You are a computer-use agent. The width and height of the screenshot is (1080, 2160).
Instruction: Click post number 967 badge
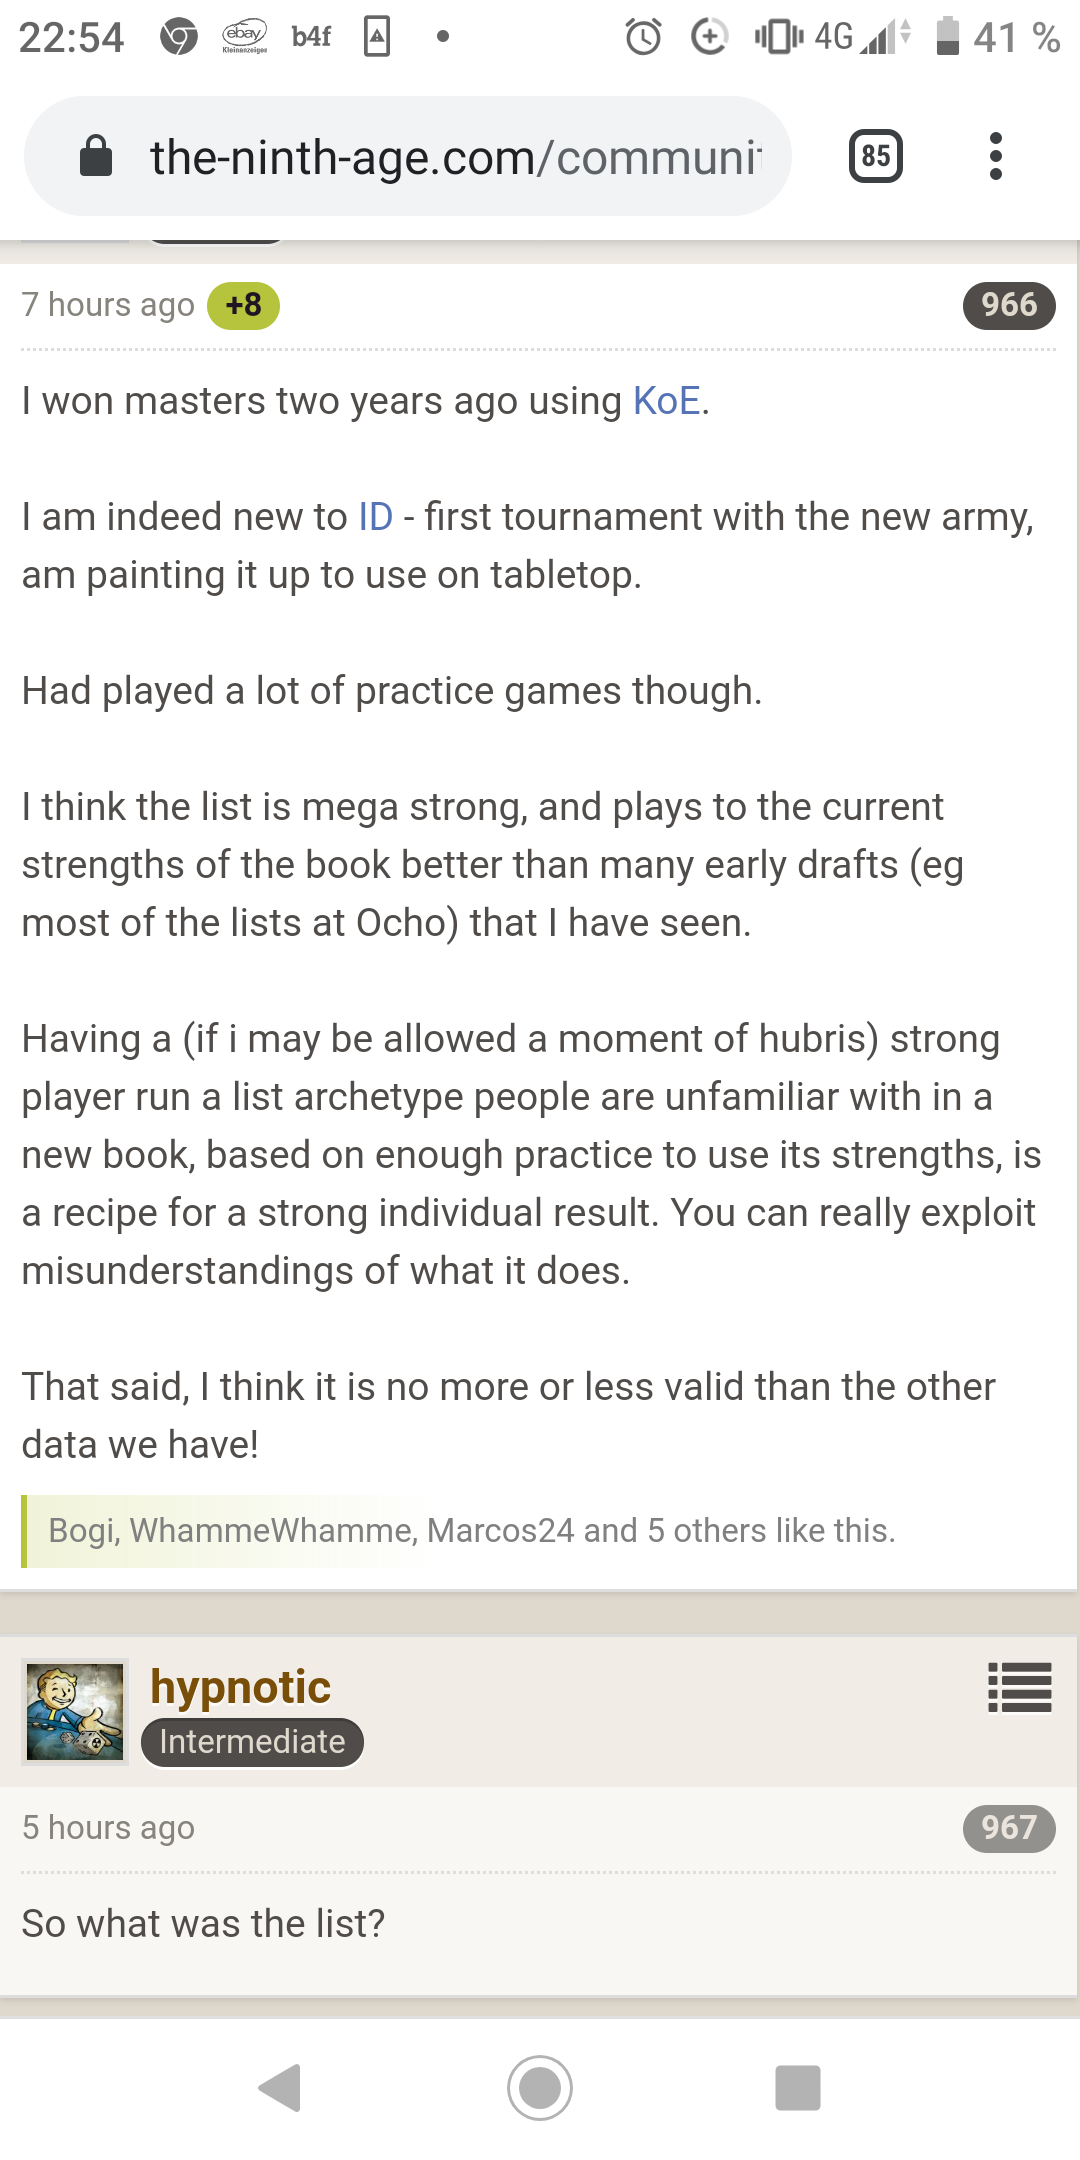pos(1008,1828)
